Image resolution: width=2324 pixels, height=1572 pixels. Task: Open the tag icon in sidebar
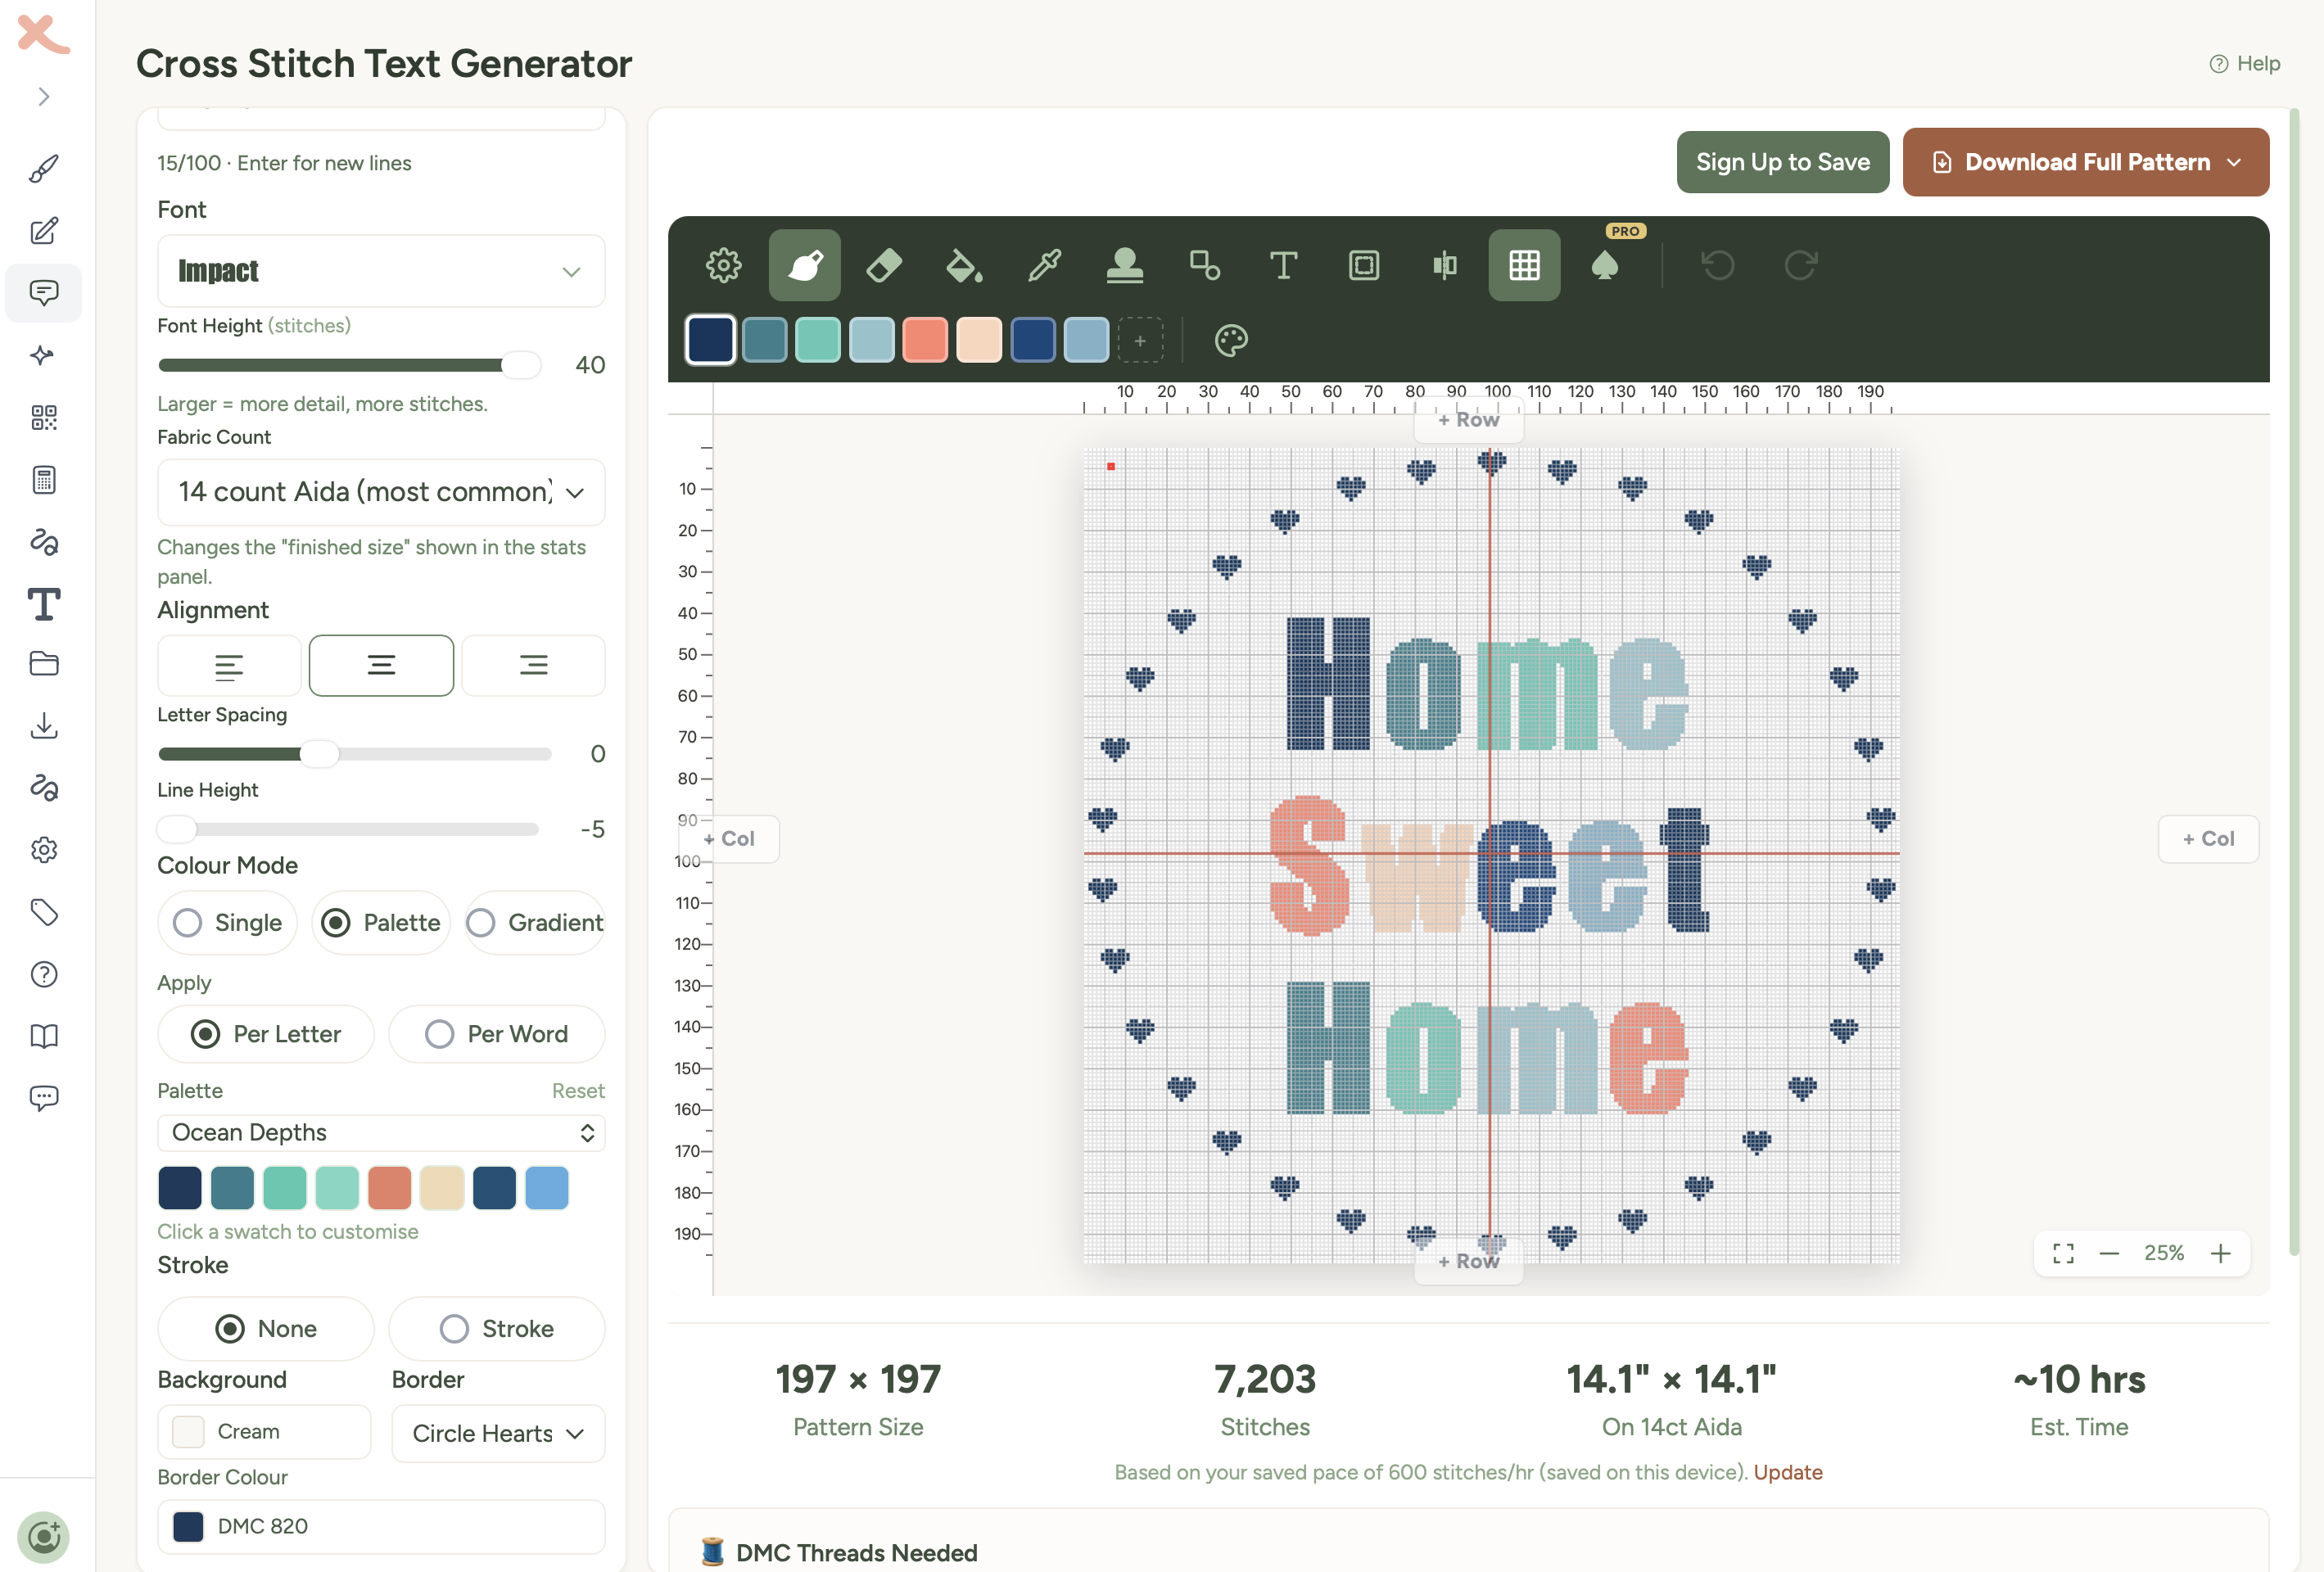click(44, 912)
